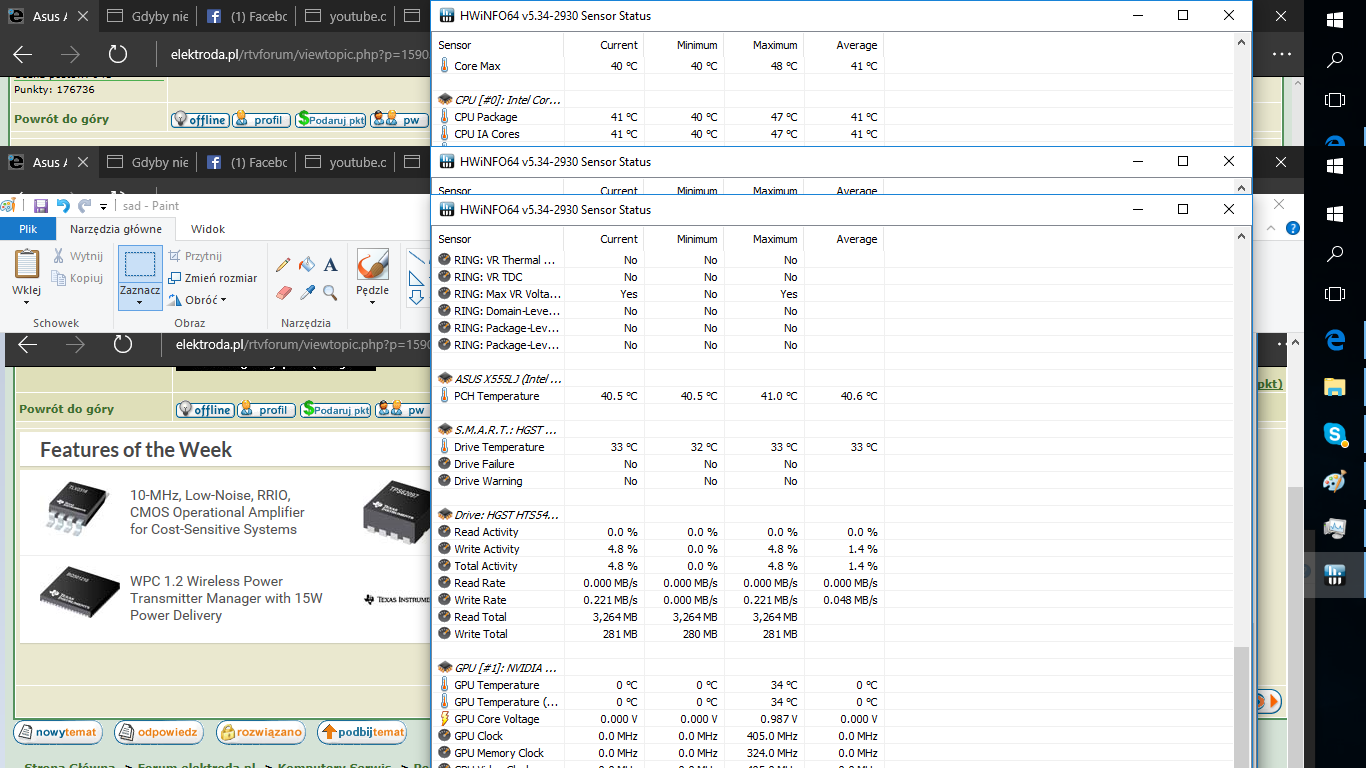This screenshot has width=1366, height=768.
Task: Click the odpowiedz reply button
Action: pyautogui.click(x=158, y=732)
